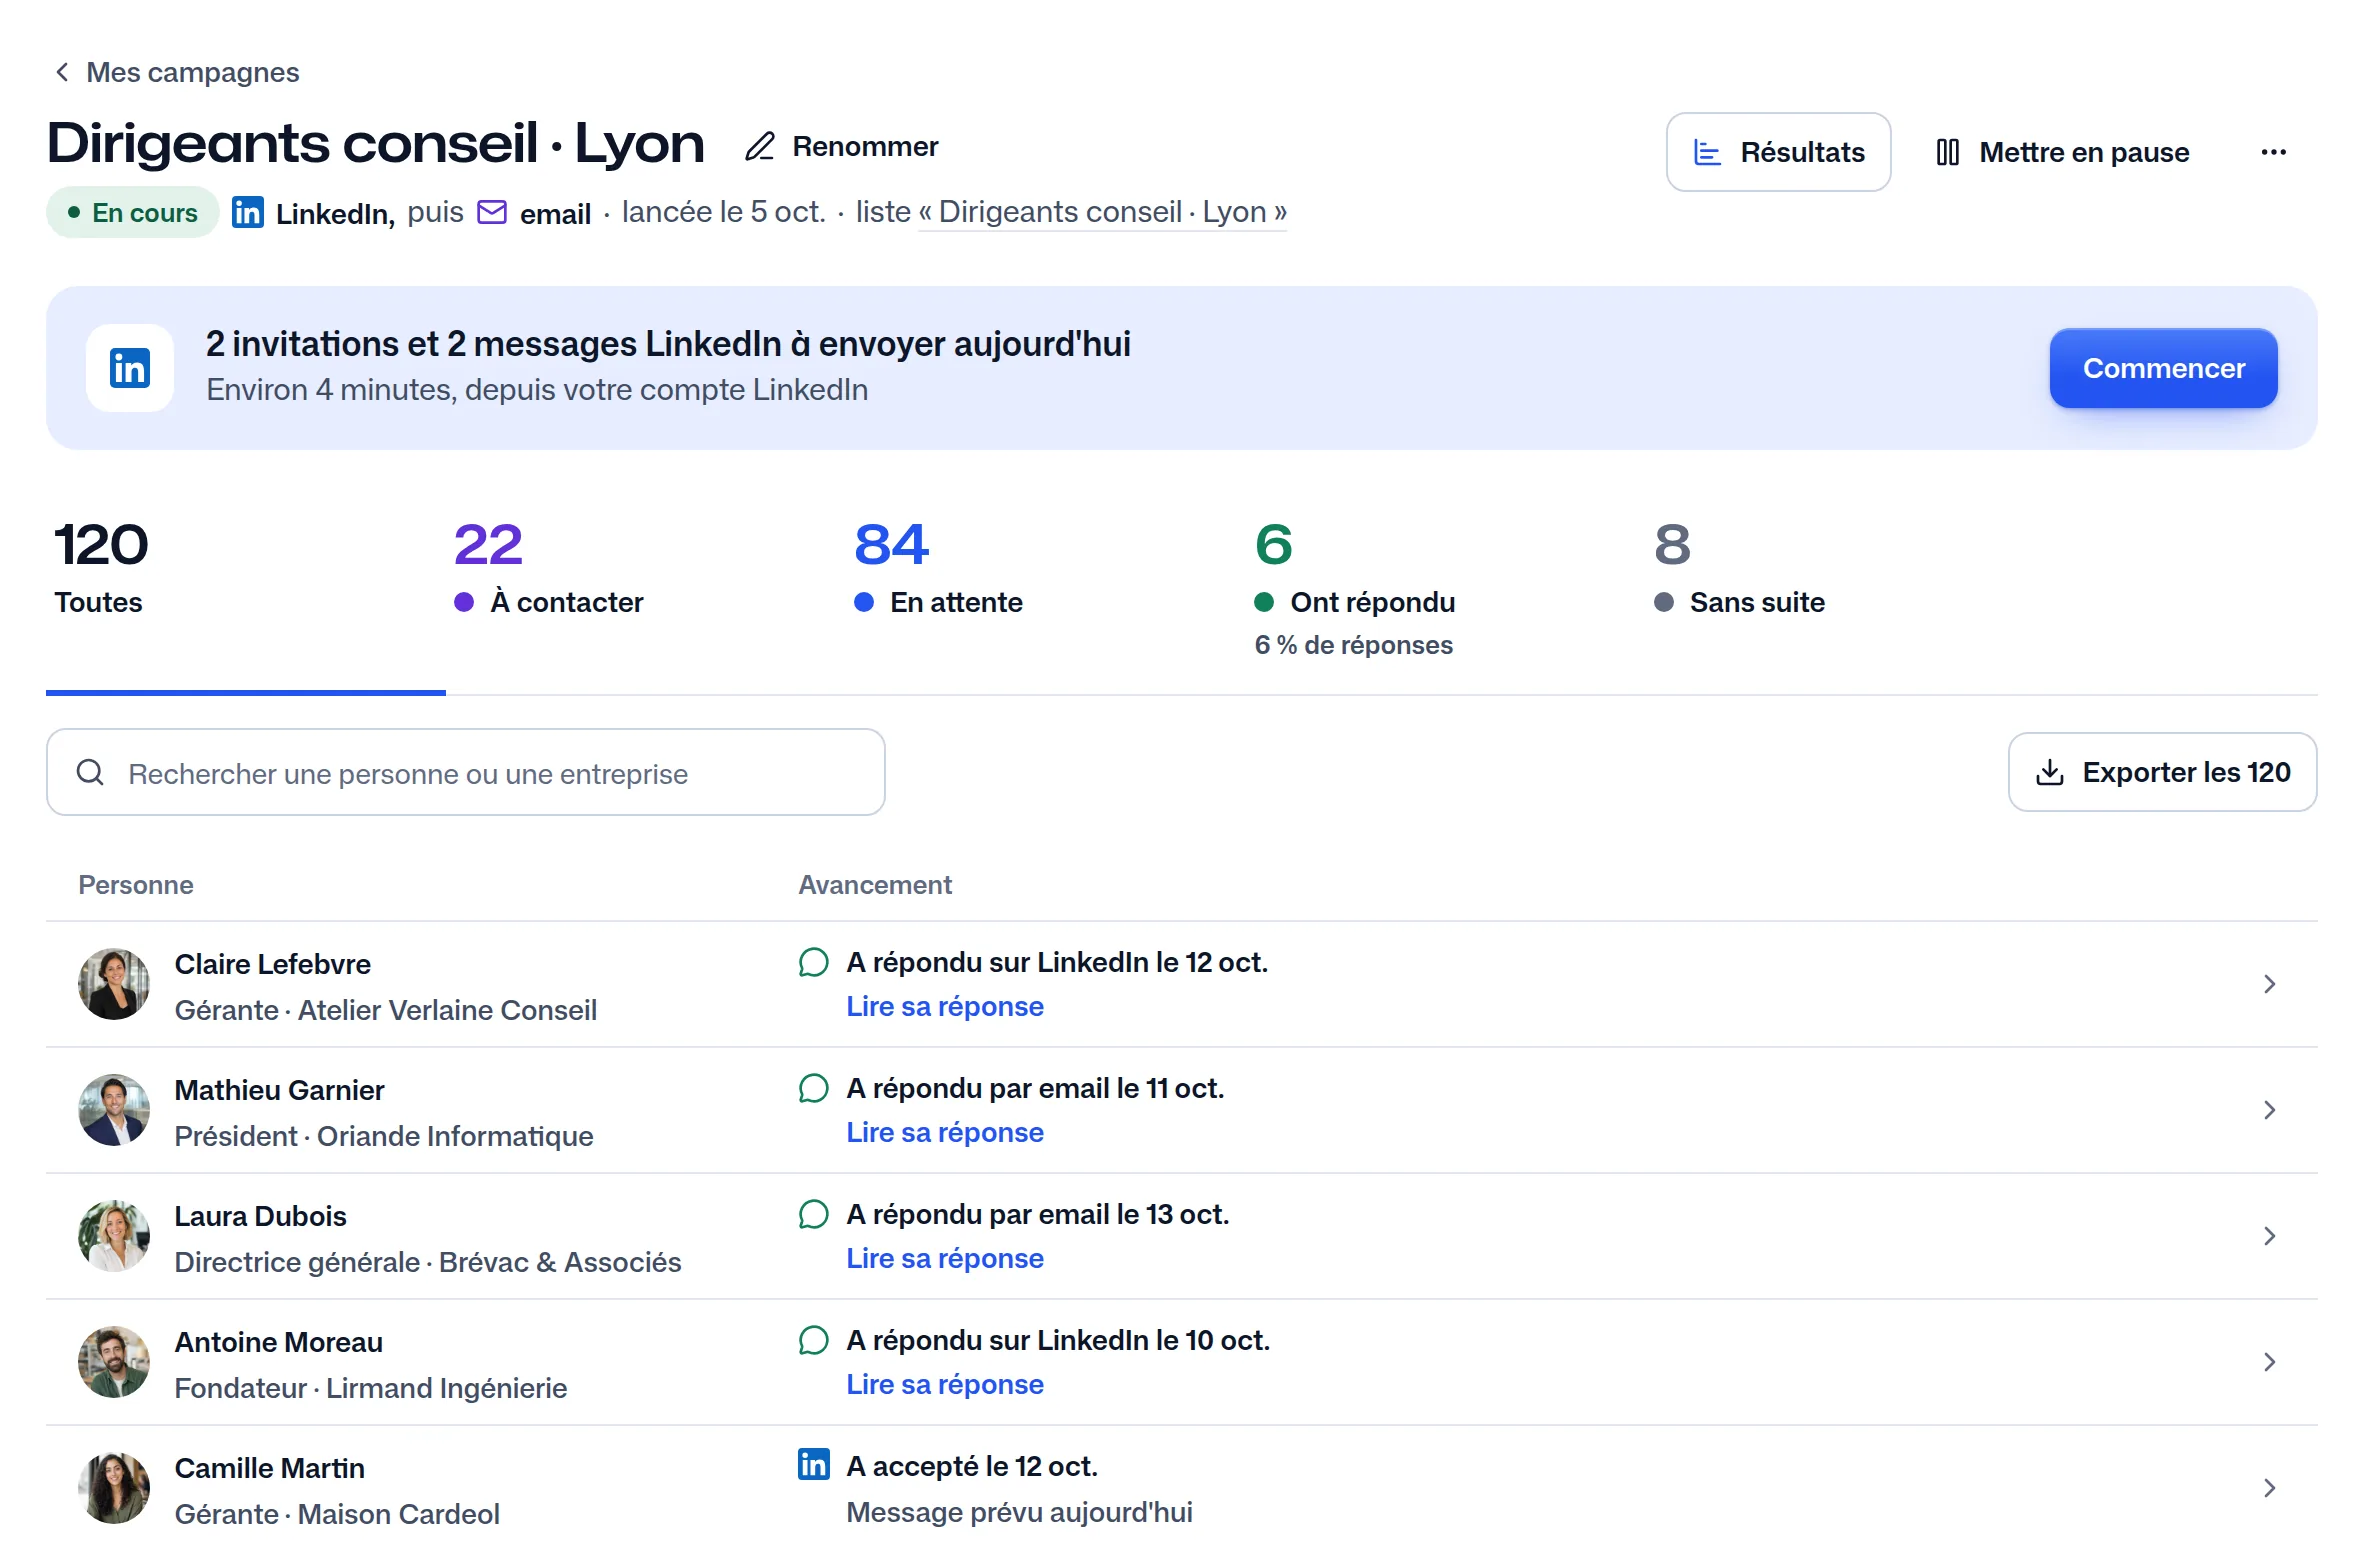2366x1544 pixels.
Task: Click Laura Dubois's avatar
Action: [x=114, y=1236]
